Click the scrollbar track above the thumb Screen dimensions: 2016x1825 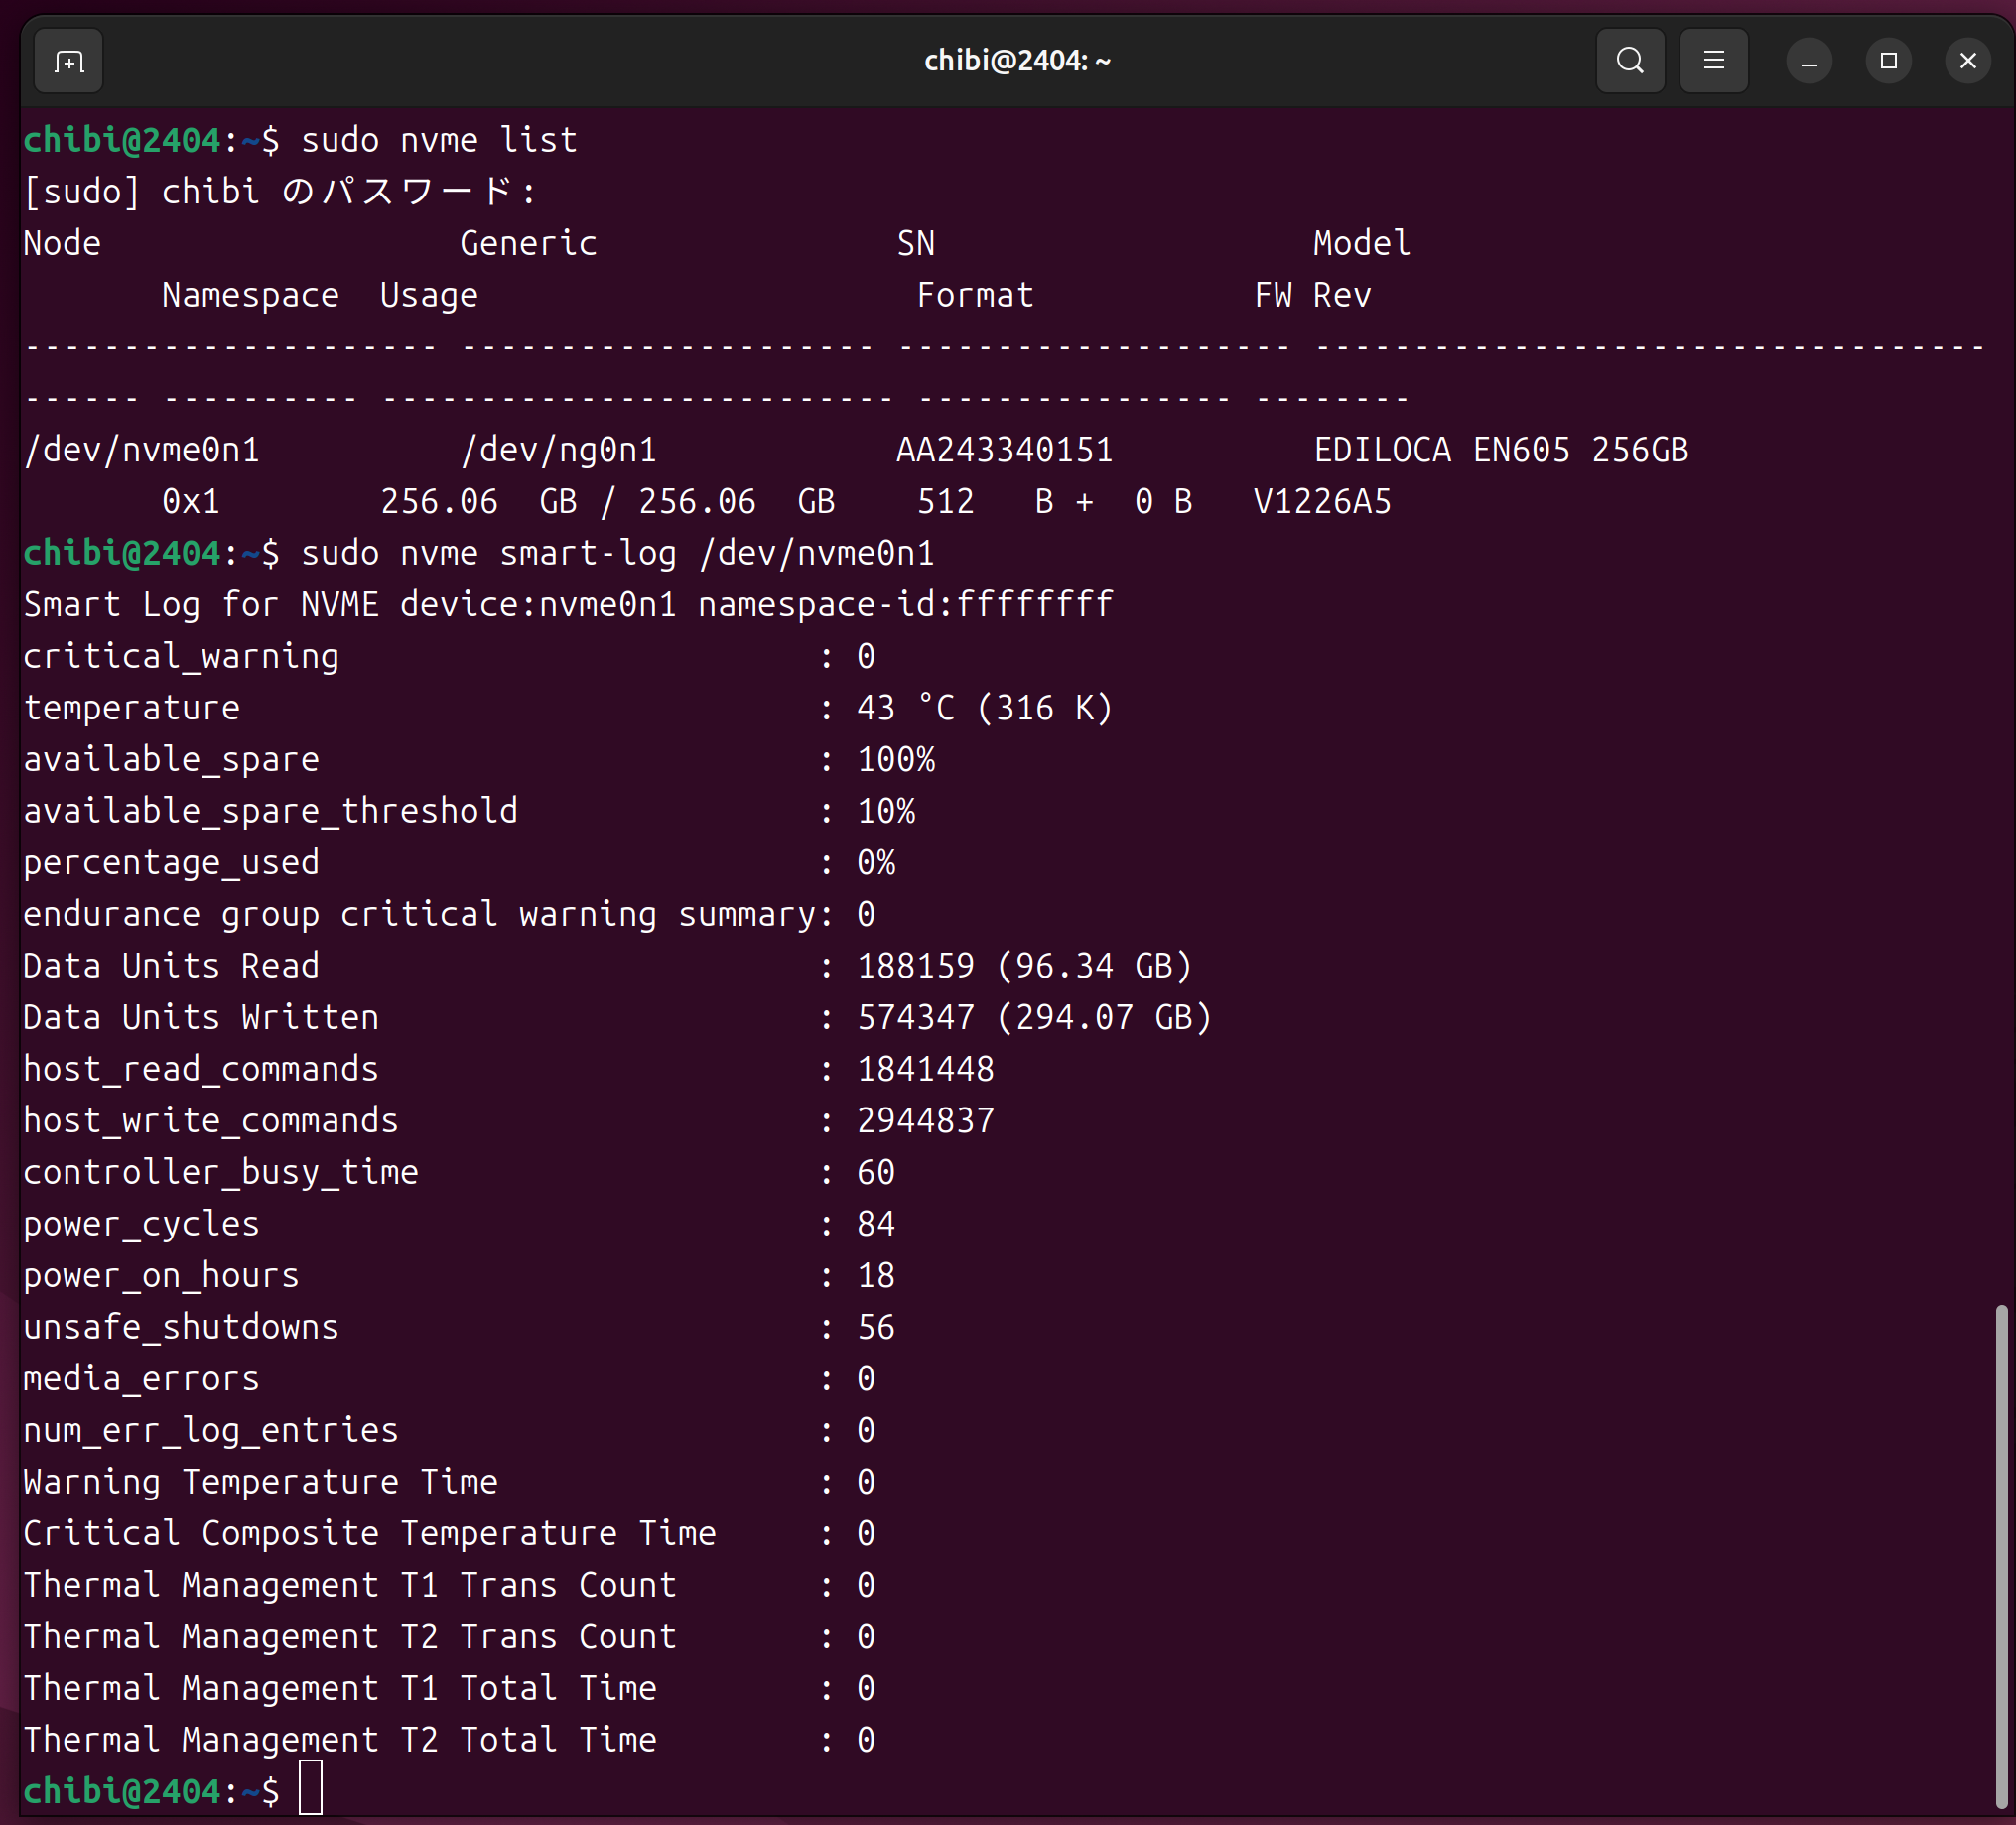(2000, 700)
